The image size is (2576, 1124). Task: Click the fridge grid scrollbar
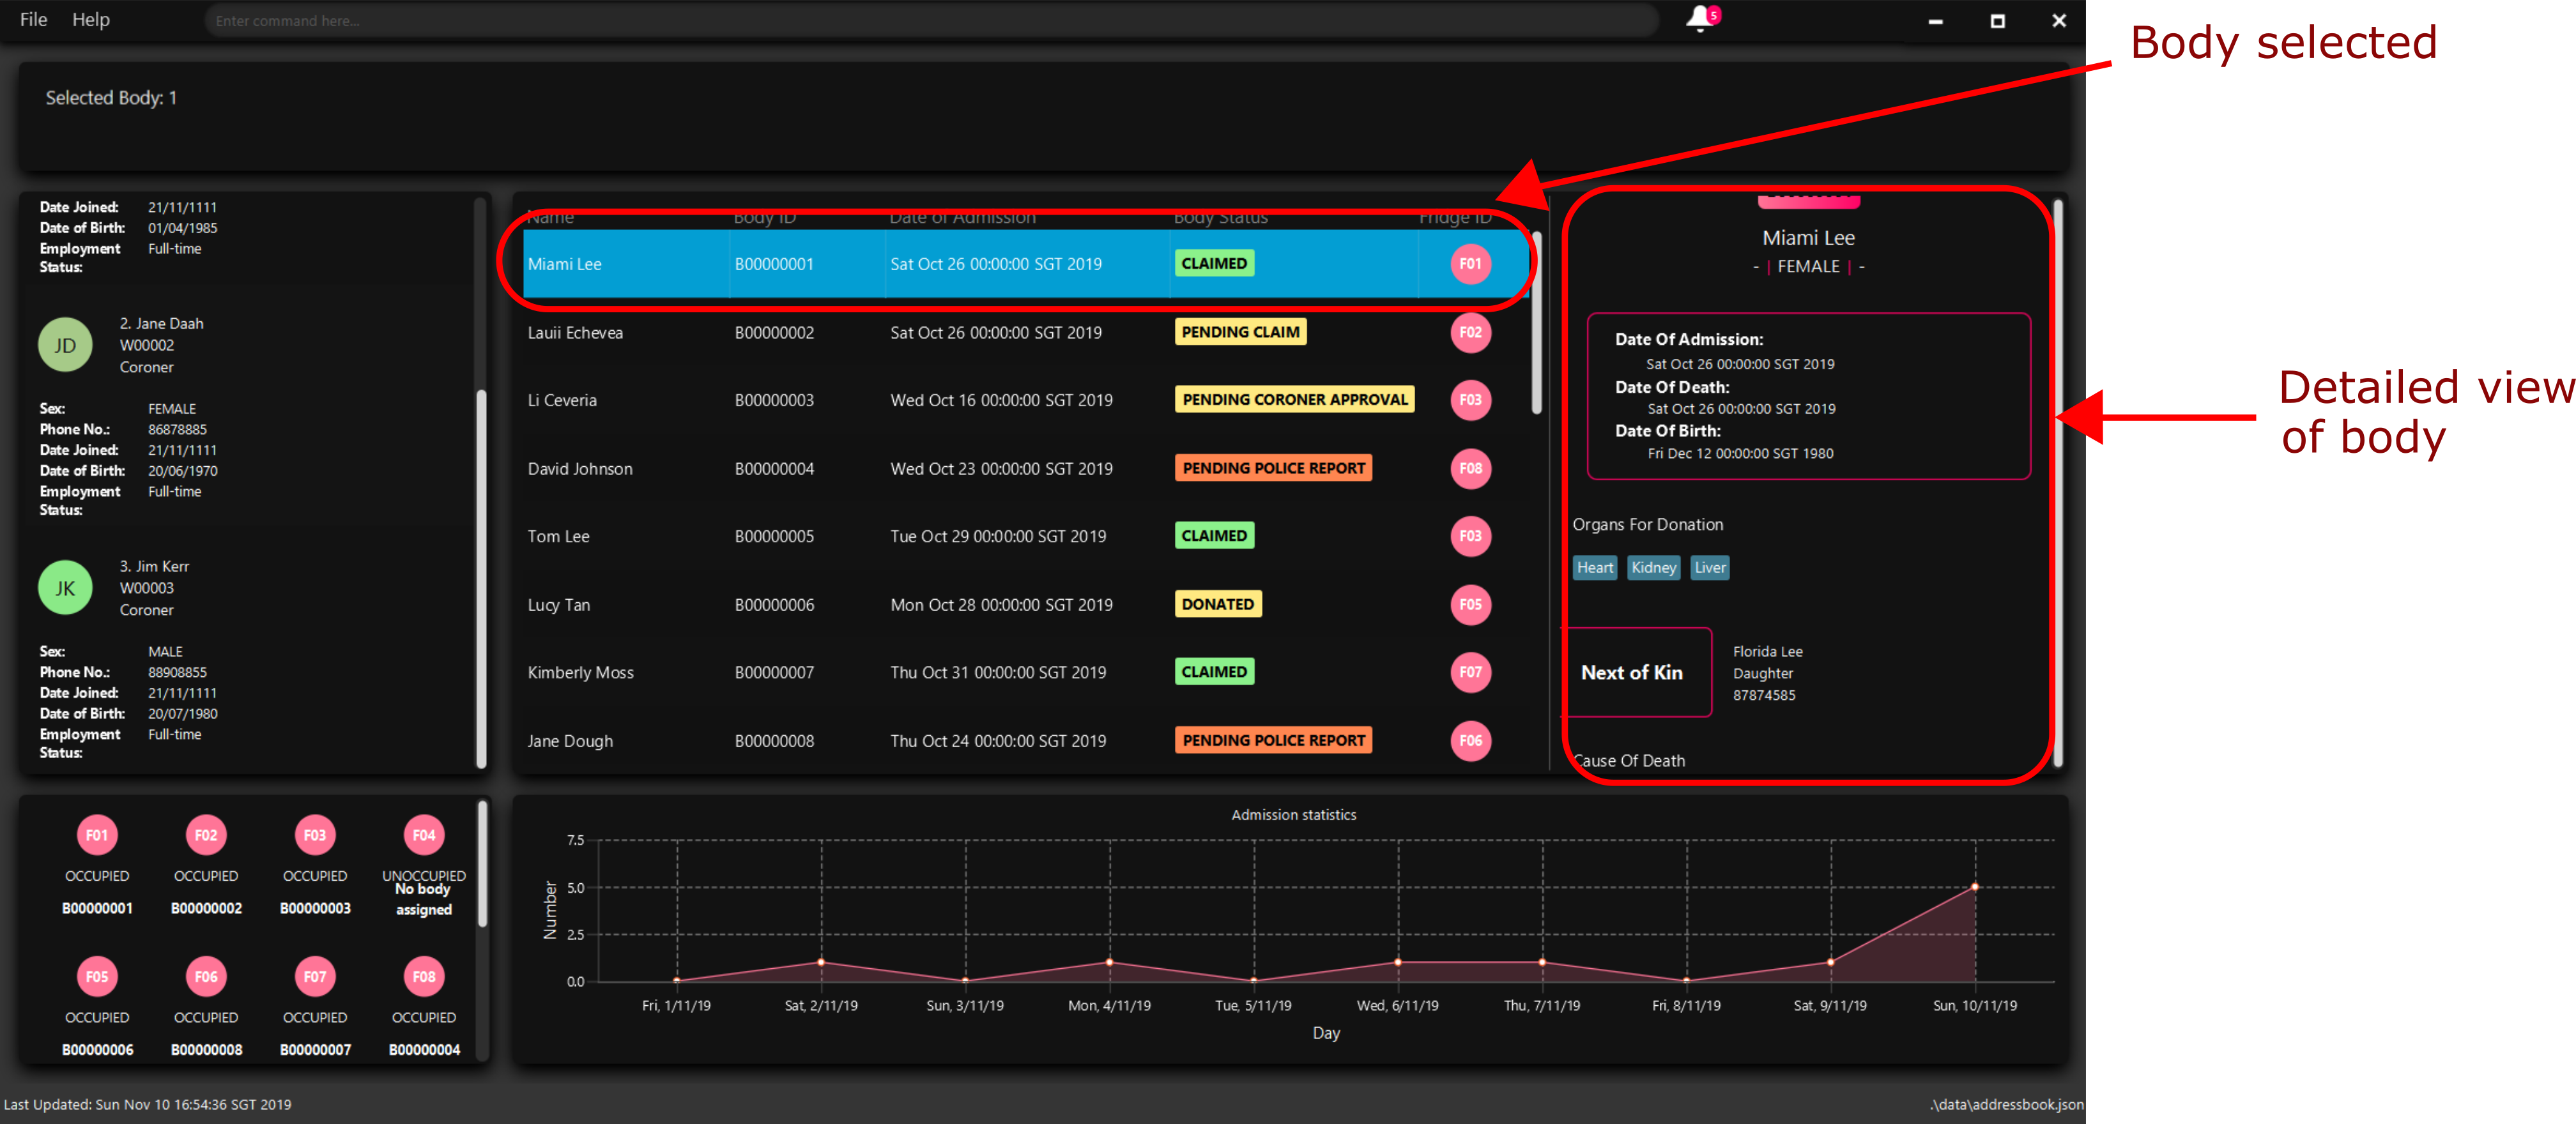pyautogui.click(x=482, y=864)
